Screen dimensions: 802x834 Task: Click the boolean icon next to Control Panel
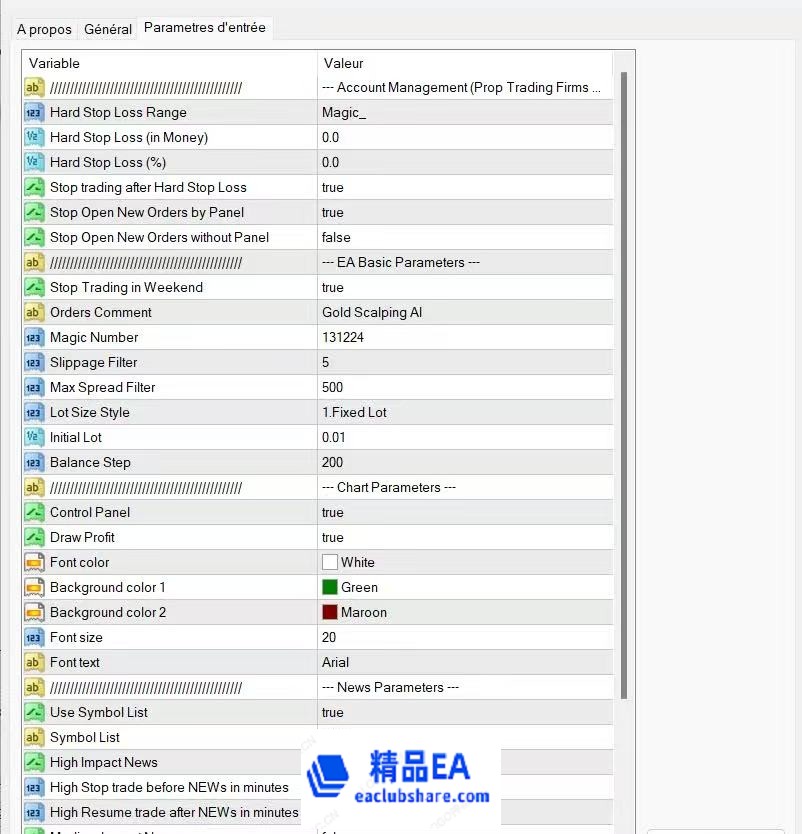(x=33, y=512)
